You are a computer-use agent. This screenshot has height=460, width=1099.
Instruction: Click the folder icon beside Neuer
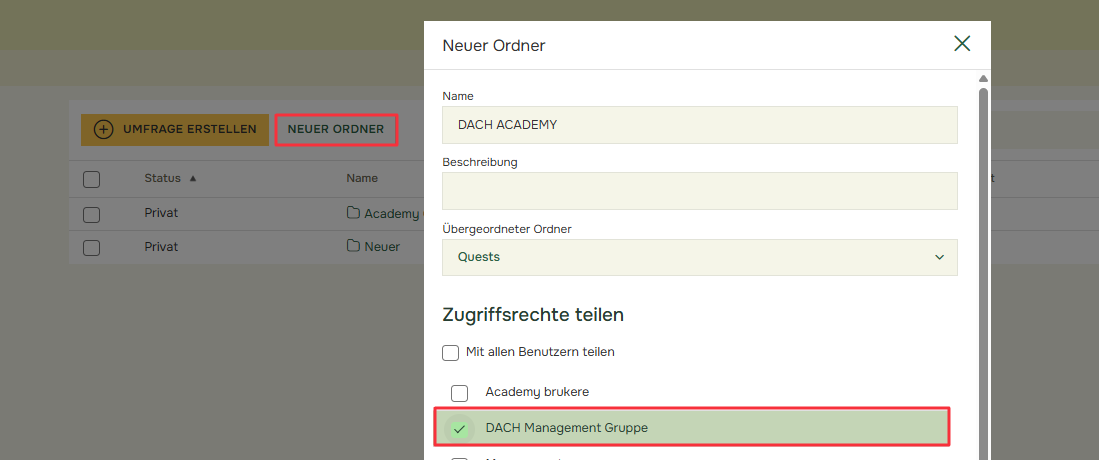tap(353, 246)
